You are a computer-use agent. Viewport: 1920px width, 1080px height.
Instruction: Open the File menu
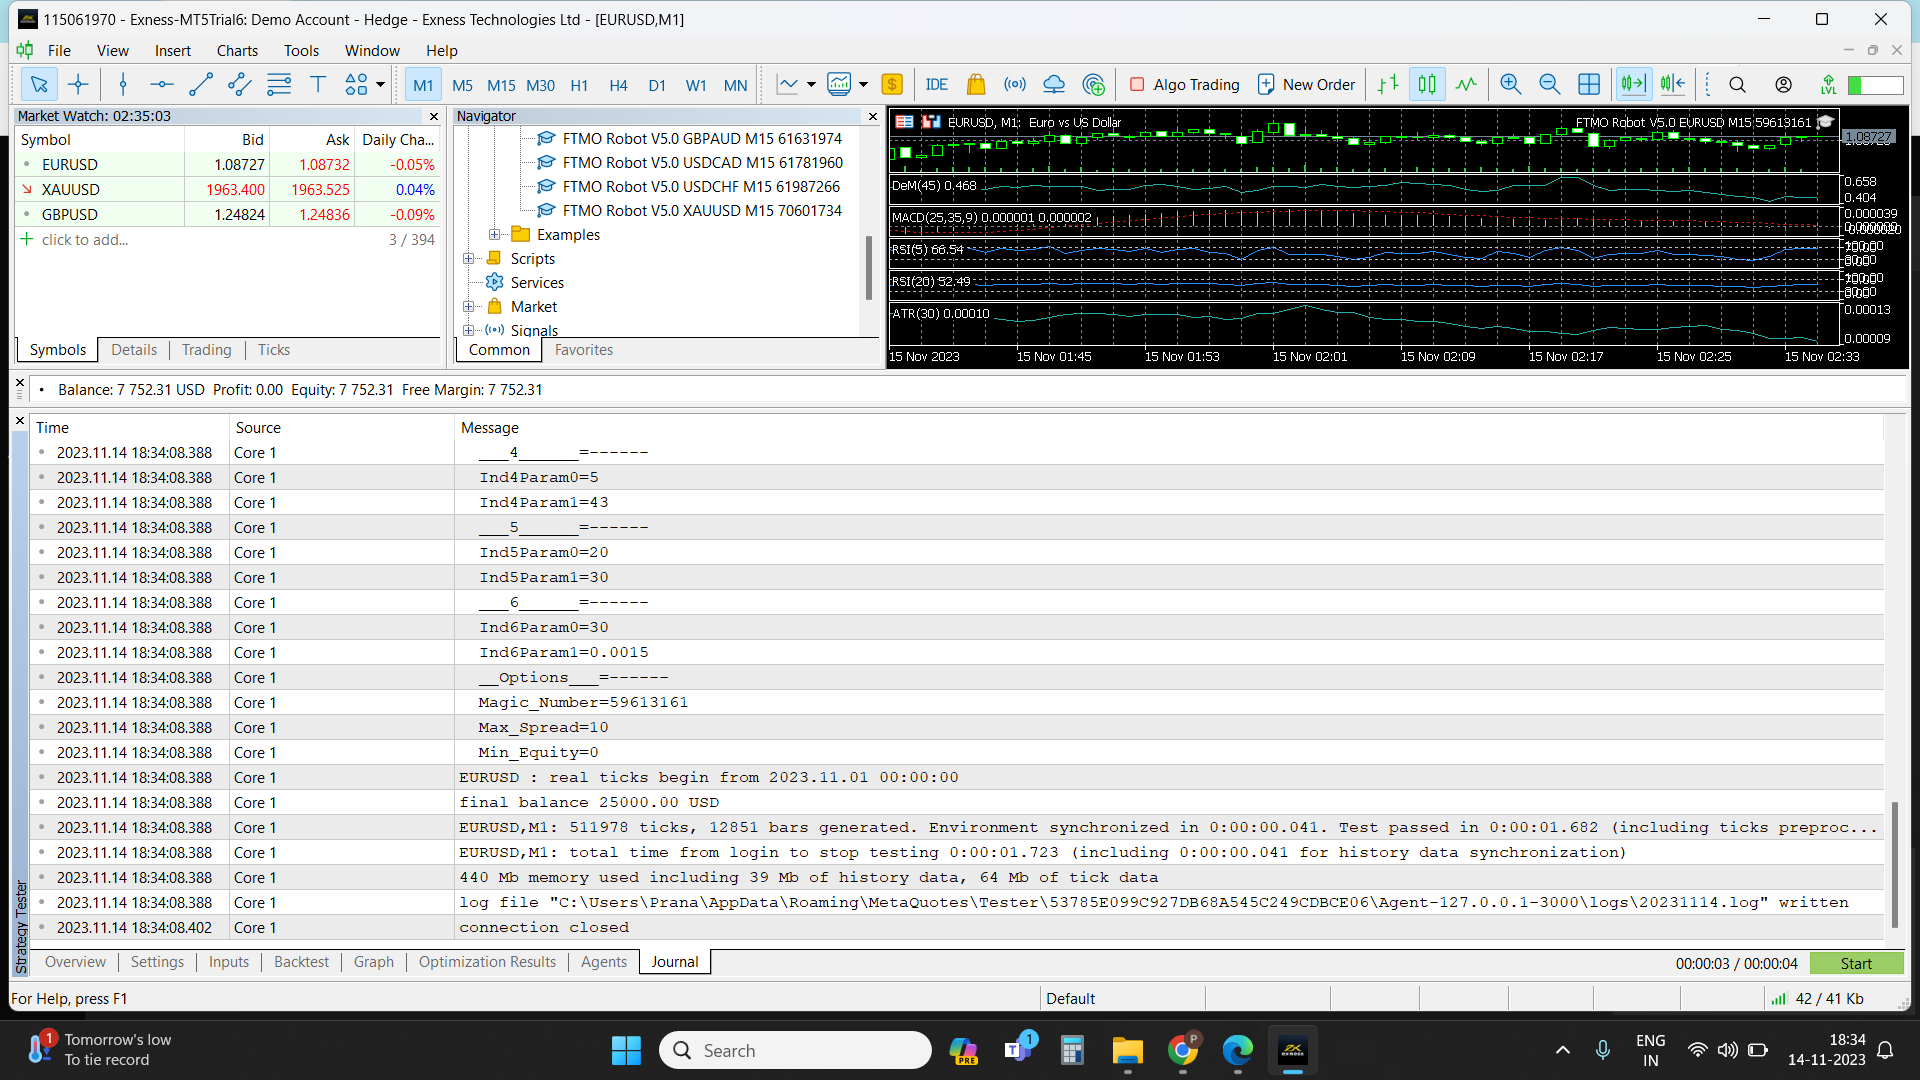click(59, 51)
